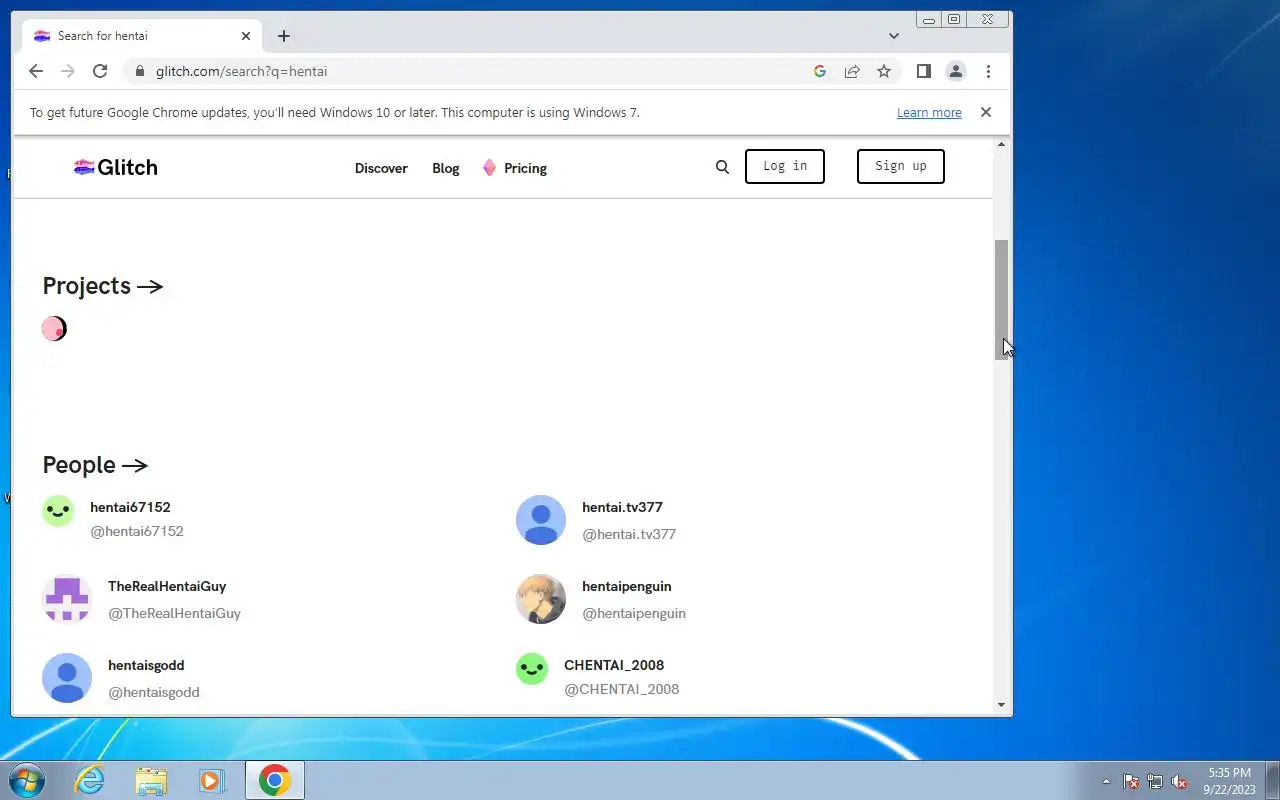Screen dimensions: 1280x800
Task: Open CHENTAI_2008's green smiley avatar
Action: [532, 669]
